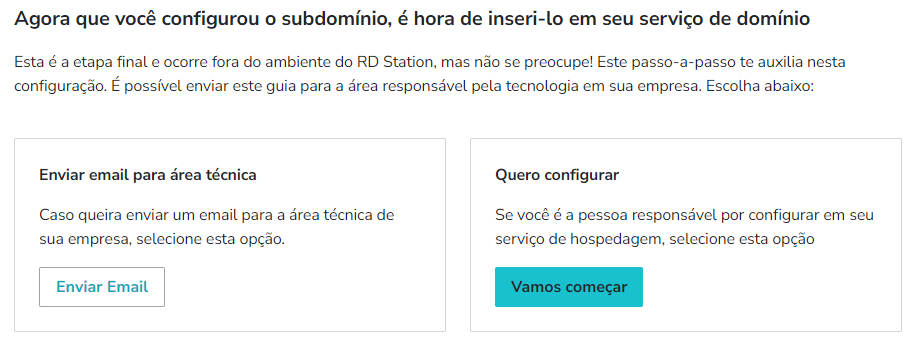Select the 'Quero configurar' card heading
This screenshot has width=913, height=361.
coord(557,175)
